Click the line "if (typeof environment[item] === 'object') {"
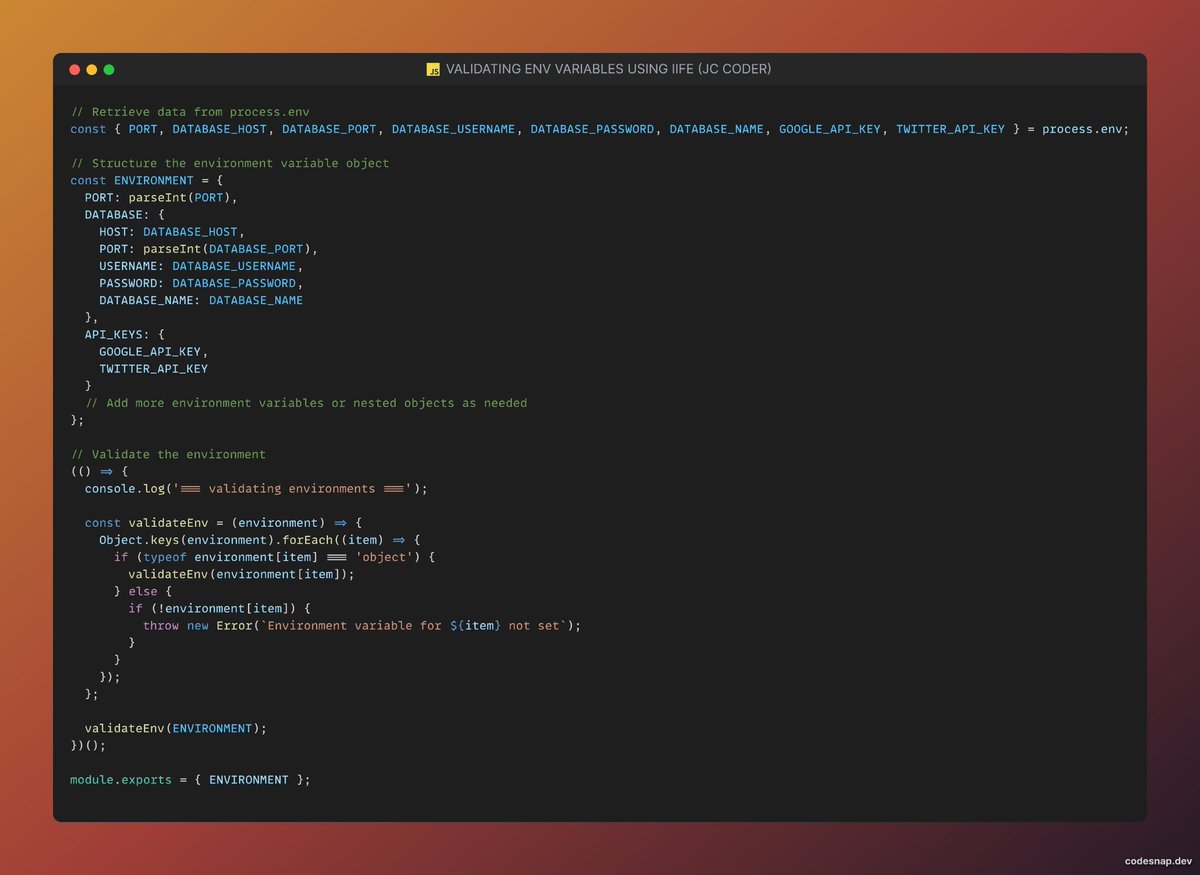The image size is (1200, 875). coord(275,557)
